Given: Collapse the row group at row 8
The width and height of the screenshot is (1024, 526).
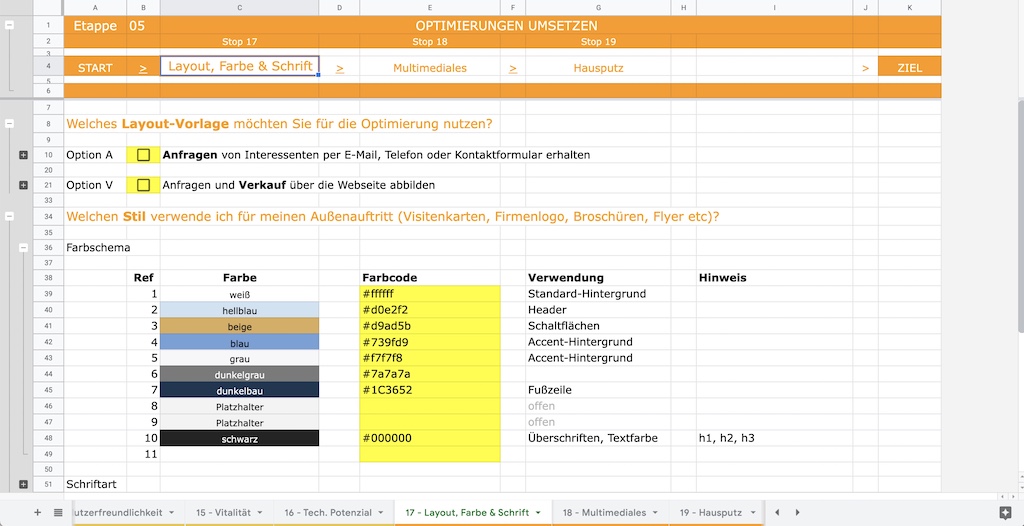Looking at the screenshot, I should pyautogui.click(x=9, y=123).
